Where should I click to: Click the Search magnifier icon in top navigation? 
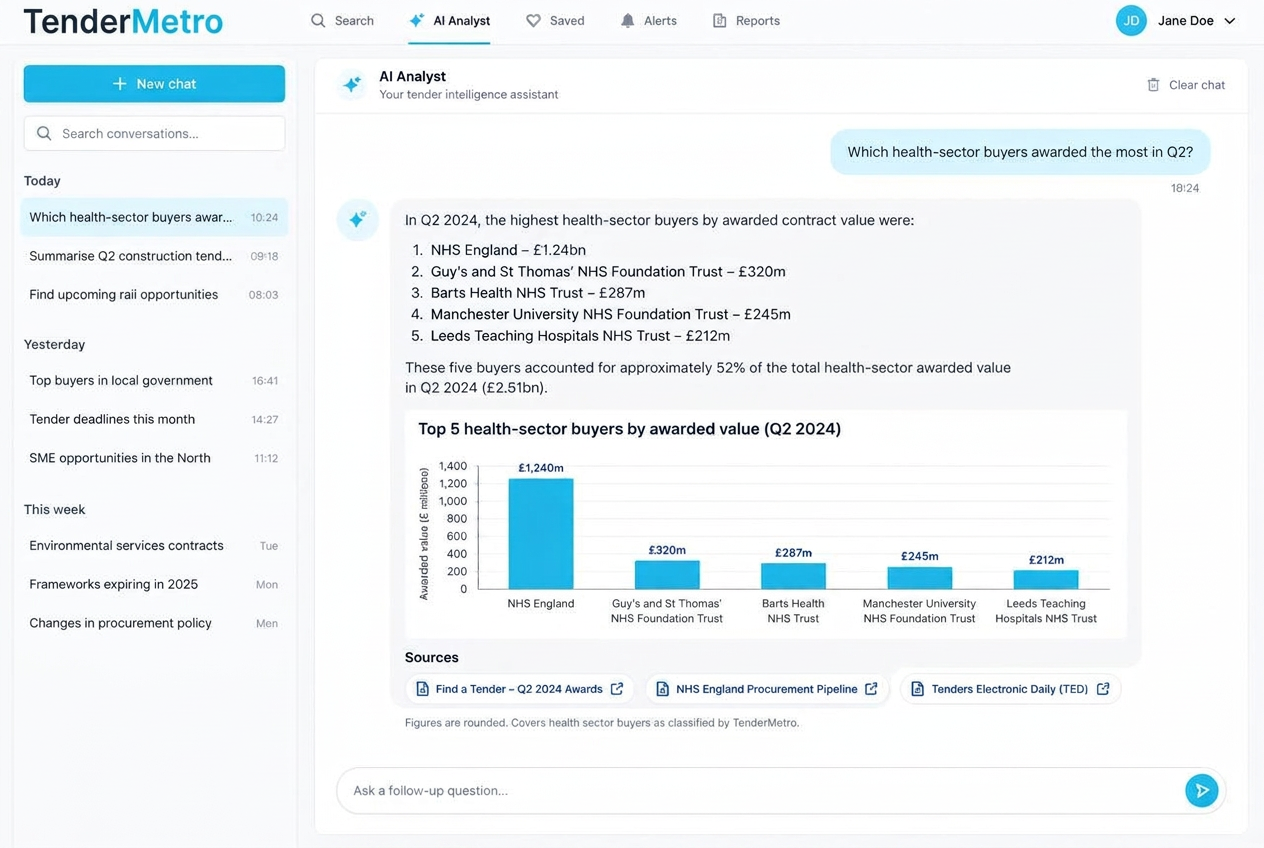click(318, 20)
